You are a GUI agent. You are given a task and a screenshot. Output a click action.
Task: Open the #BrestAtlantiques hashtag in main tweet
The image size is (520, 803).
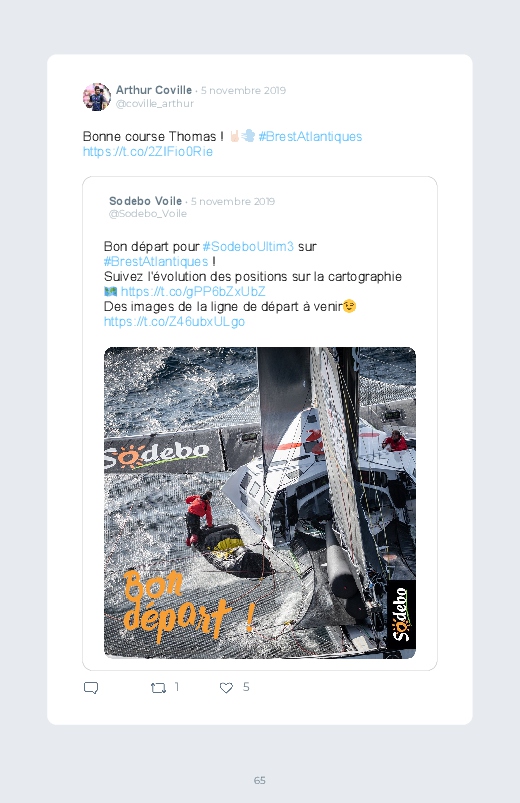click(x=310, y=136)
